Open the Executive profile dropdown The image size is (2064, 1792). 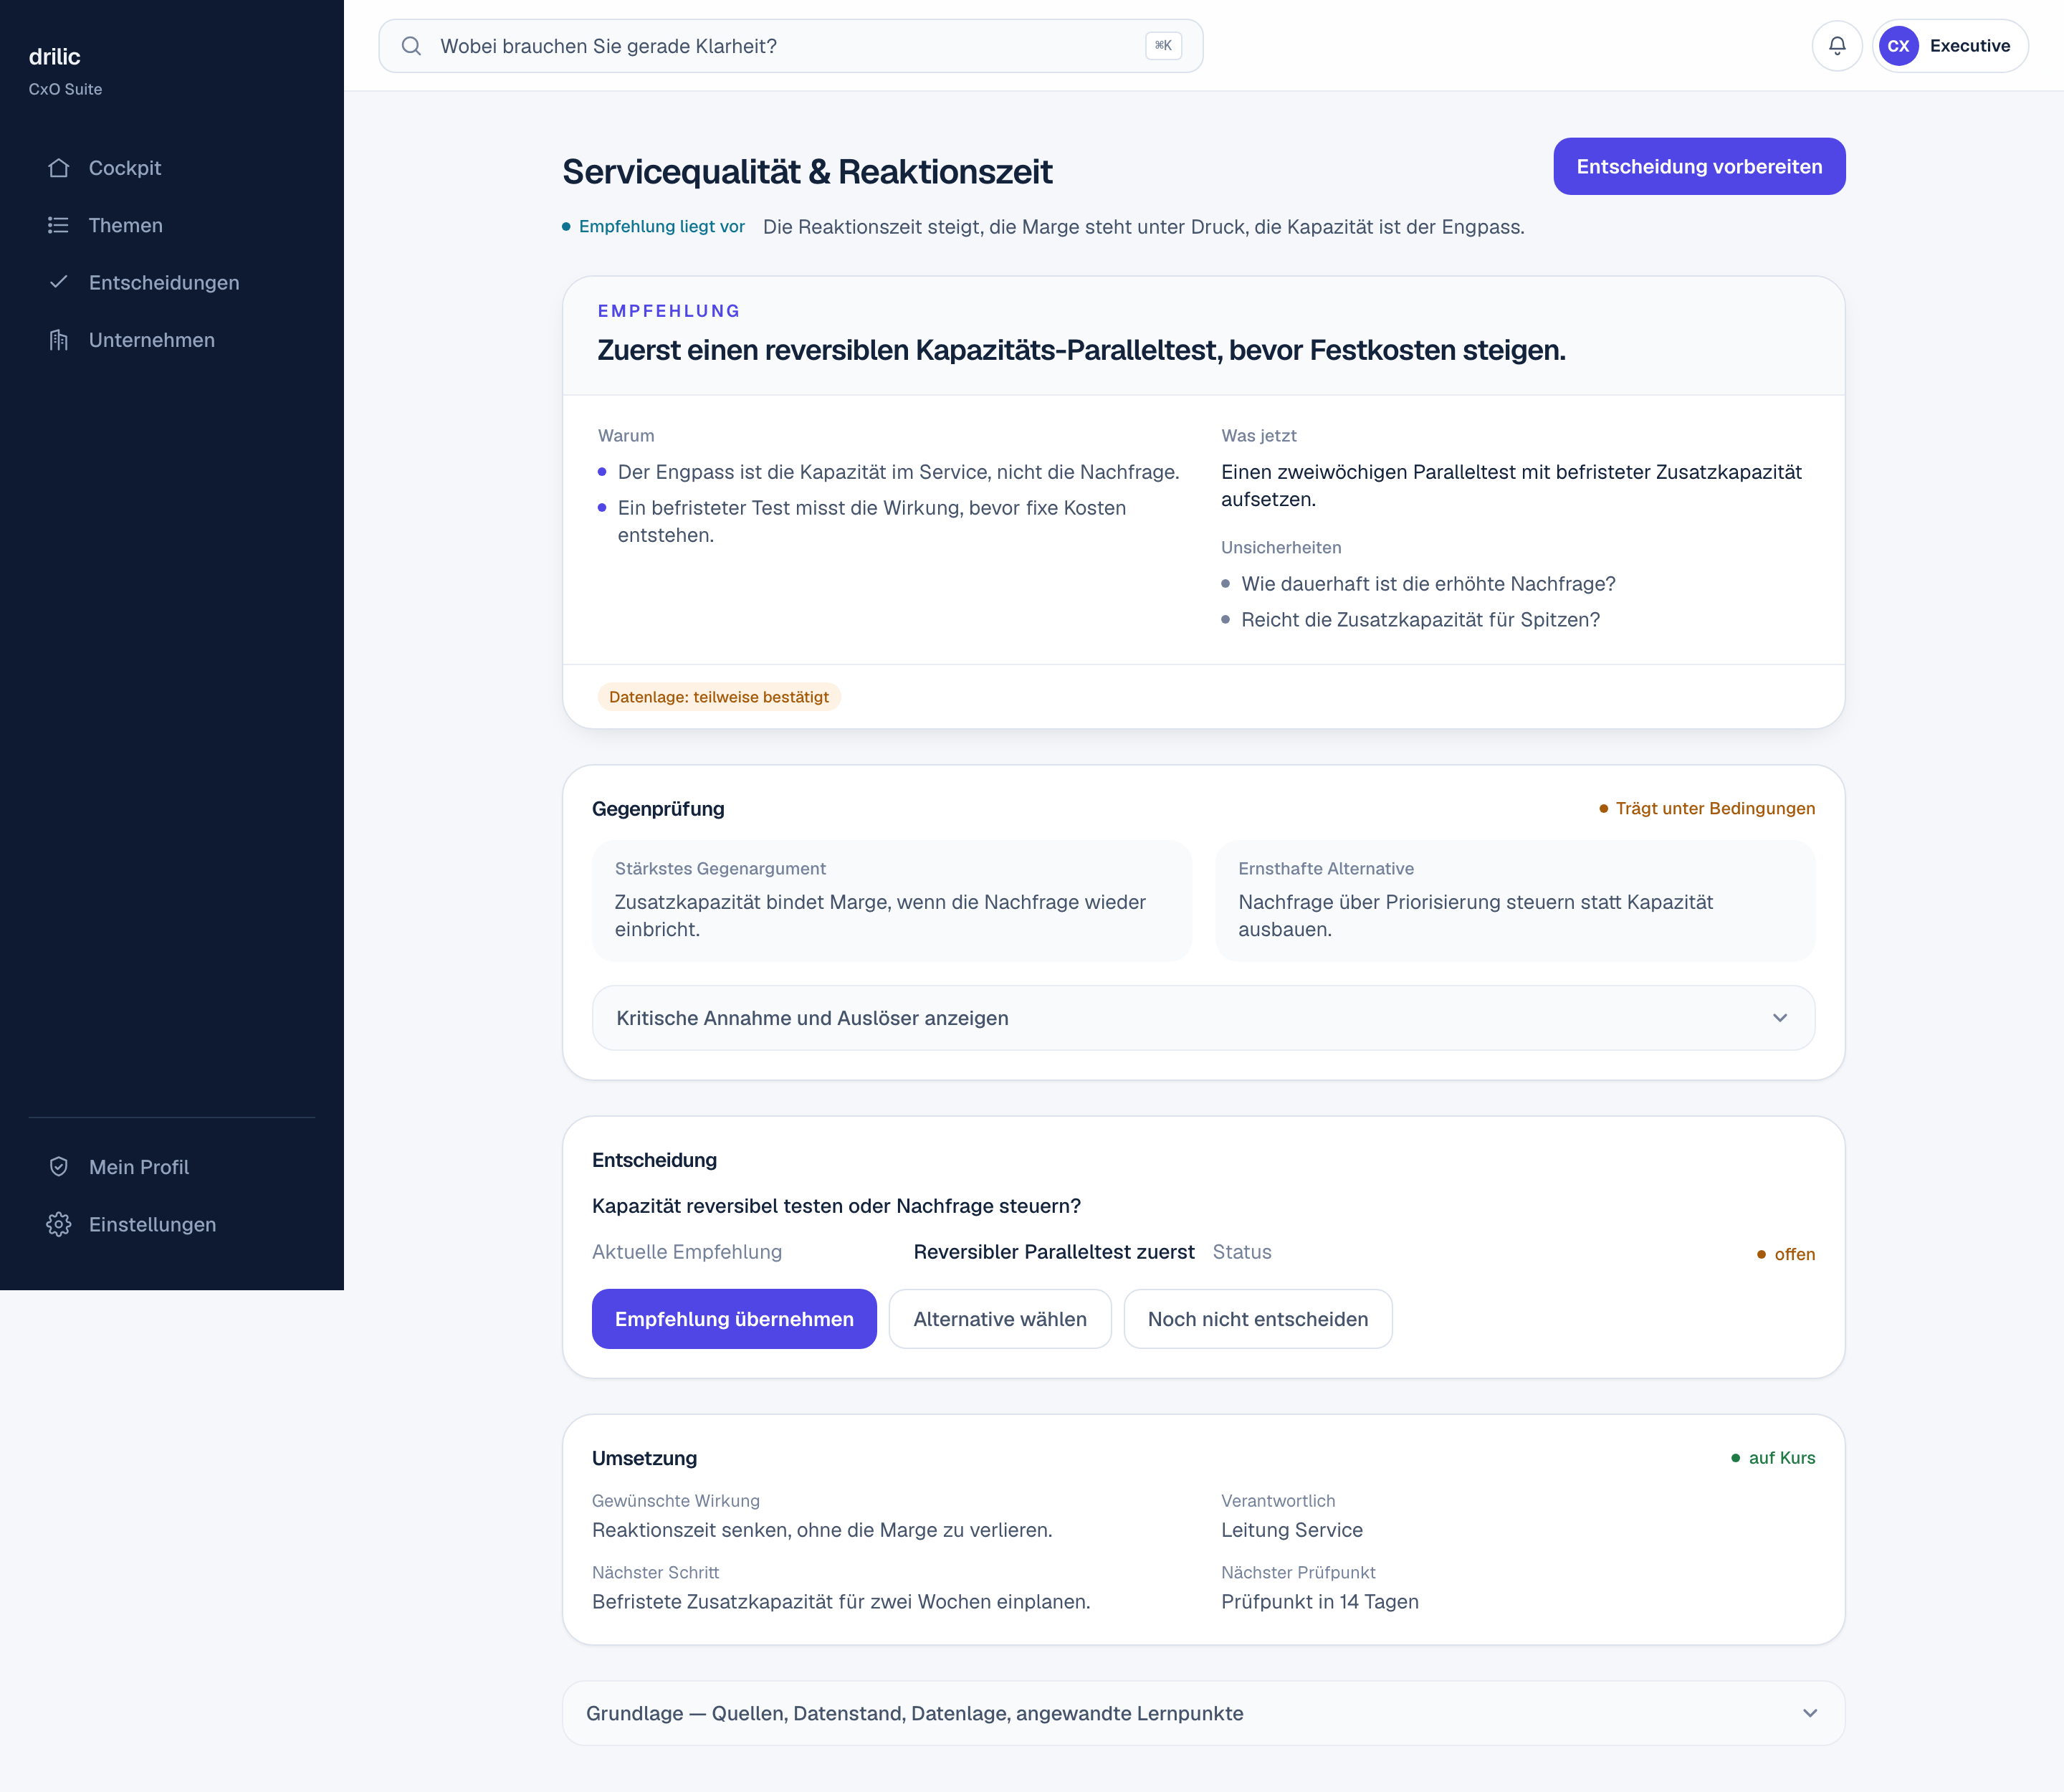coord(1950,46)
